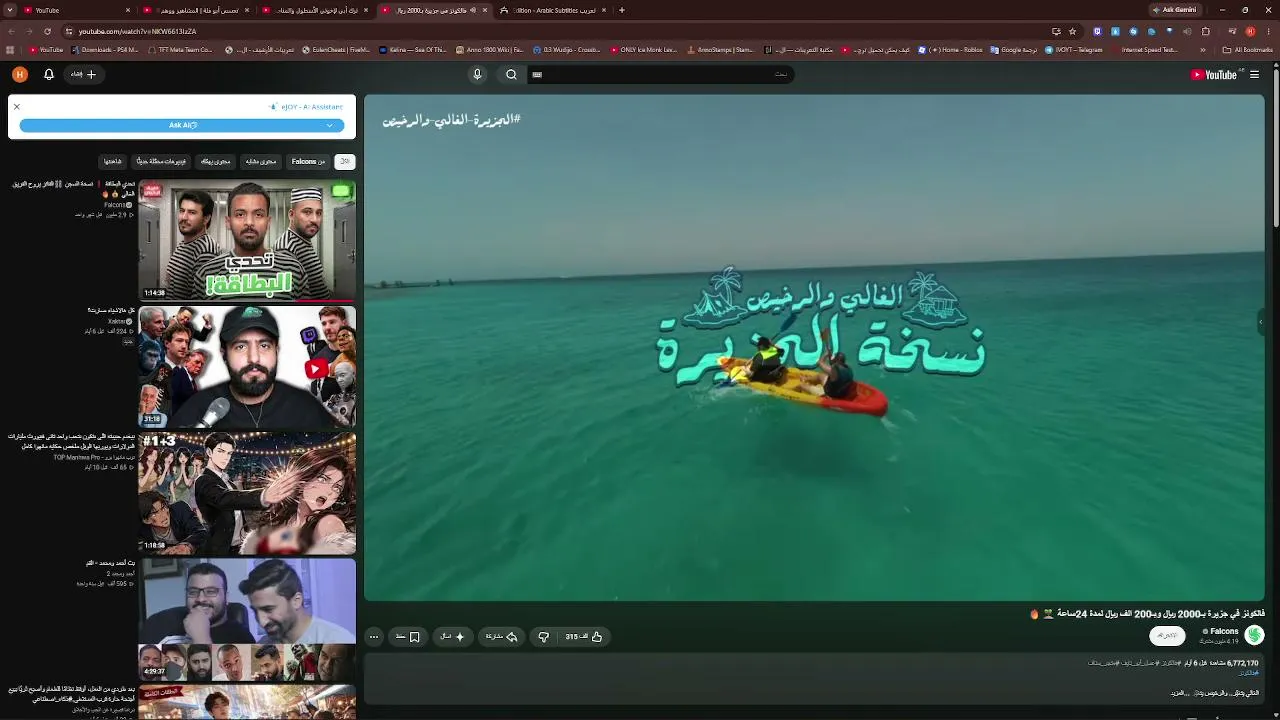
Task: Share the video
Action: coord(503,636)
